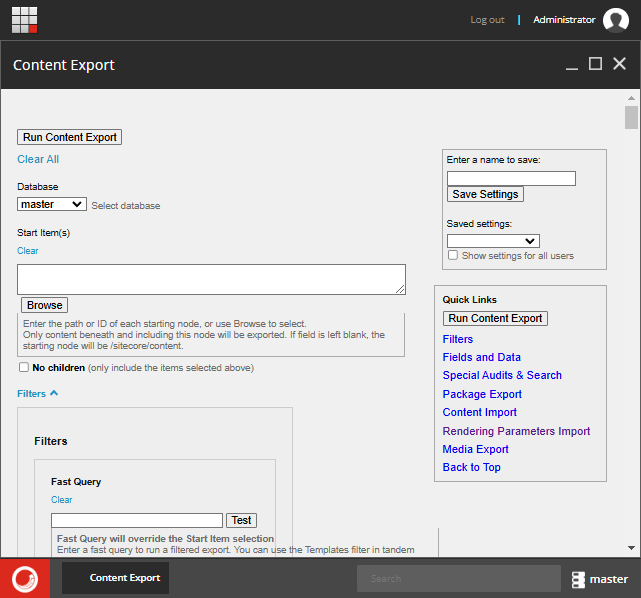Click the Save Settings button
Viewport: 641px width, 598px height.
[x=485, y=194]
